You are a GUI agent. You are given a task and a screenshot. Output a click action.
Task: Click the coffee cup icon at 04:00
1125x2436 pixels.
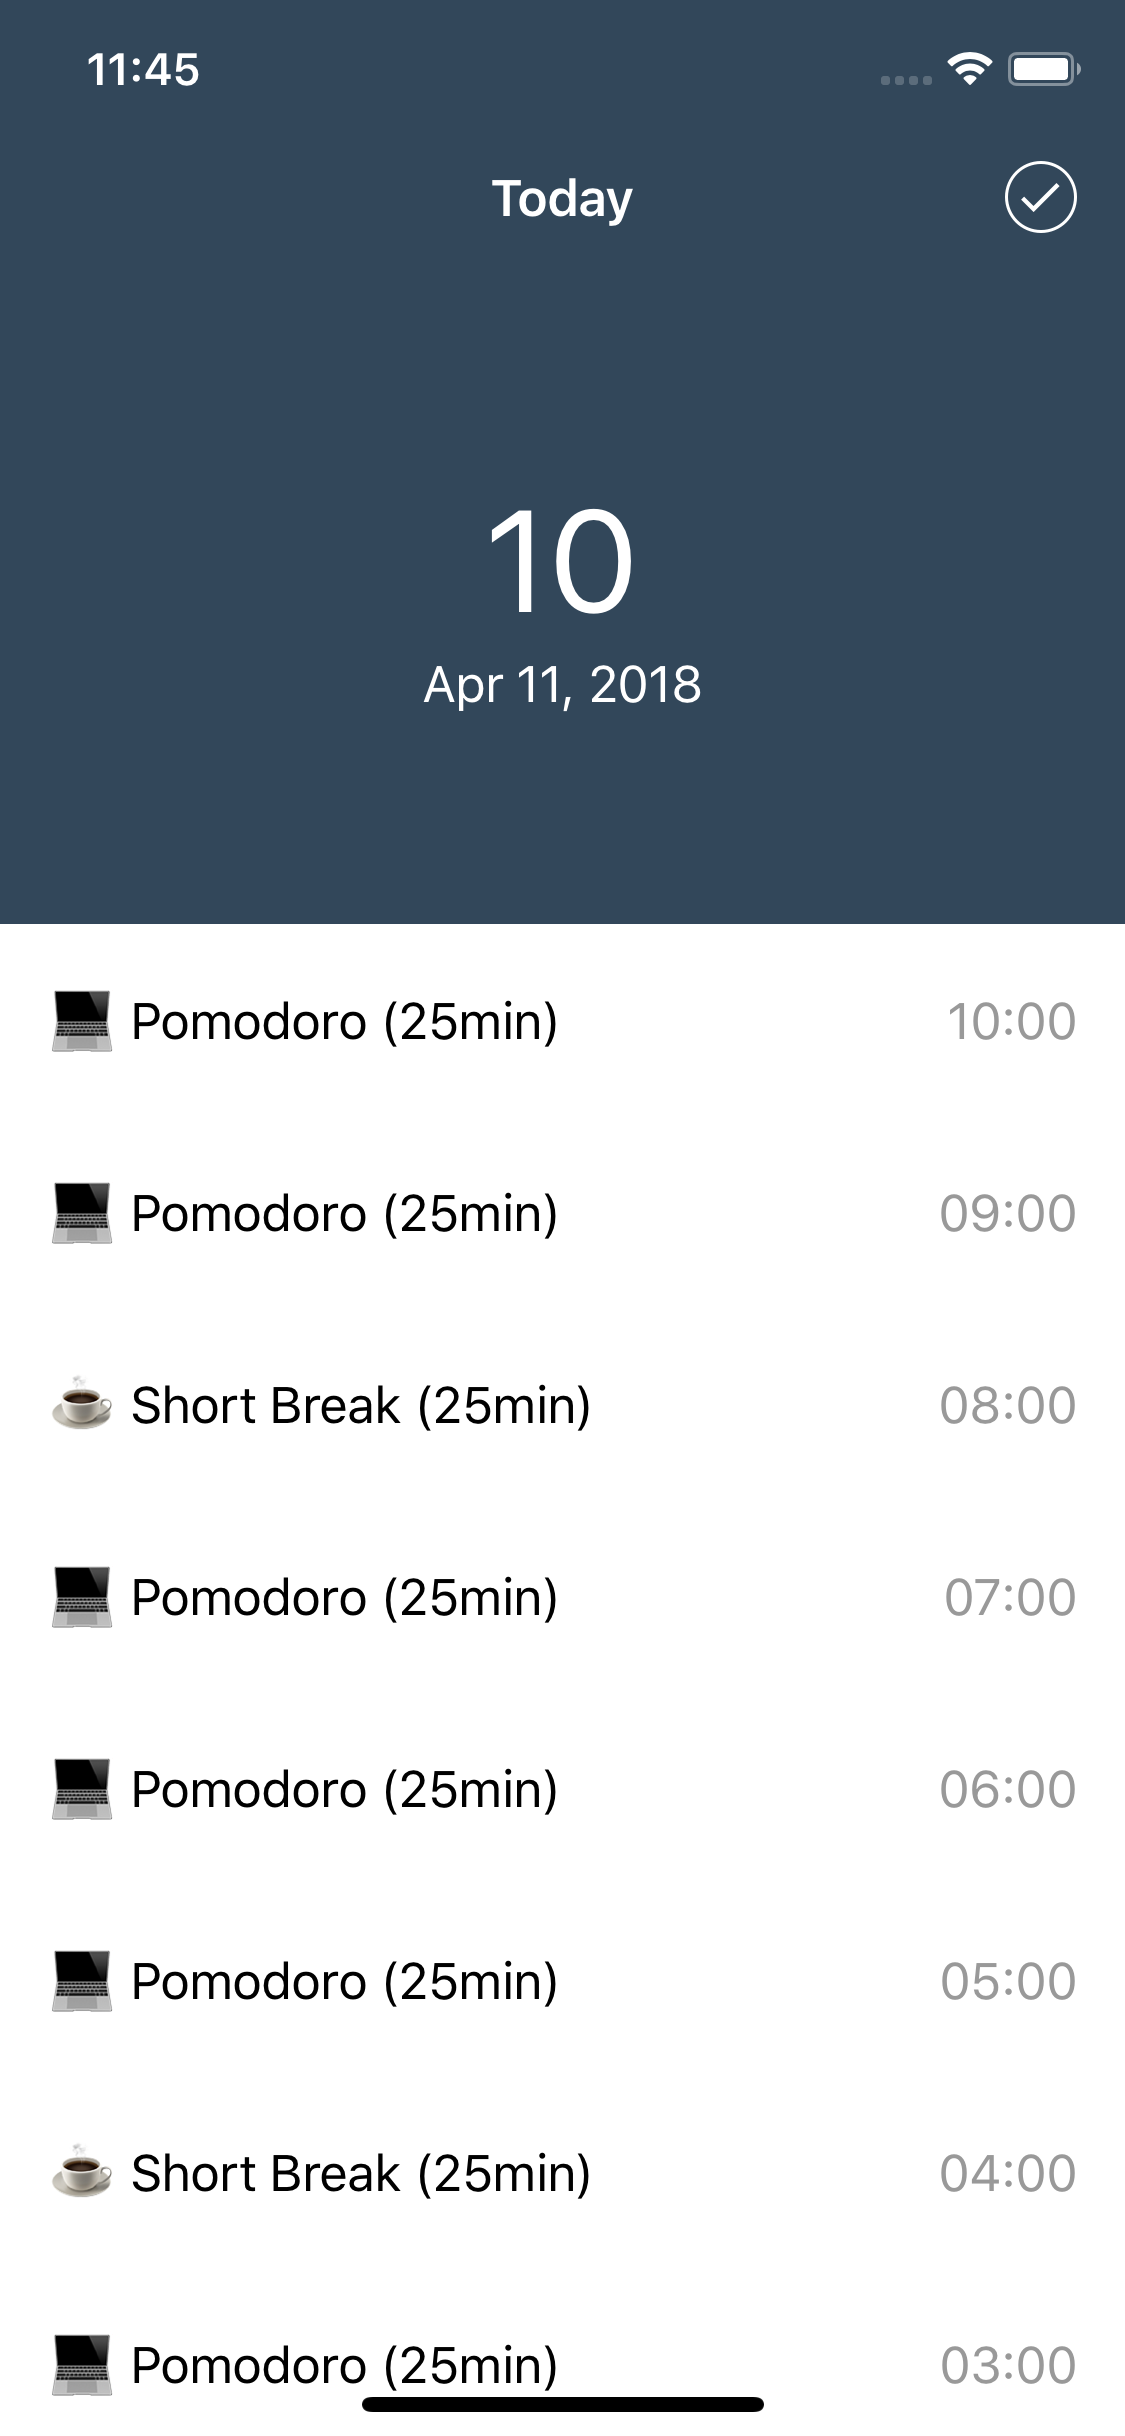(x=81, y=2171)
